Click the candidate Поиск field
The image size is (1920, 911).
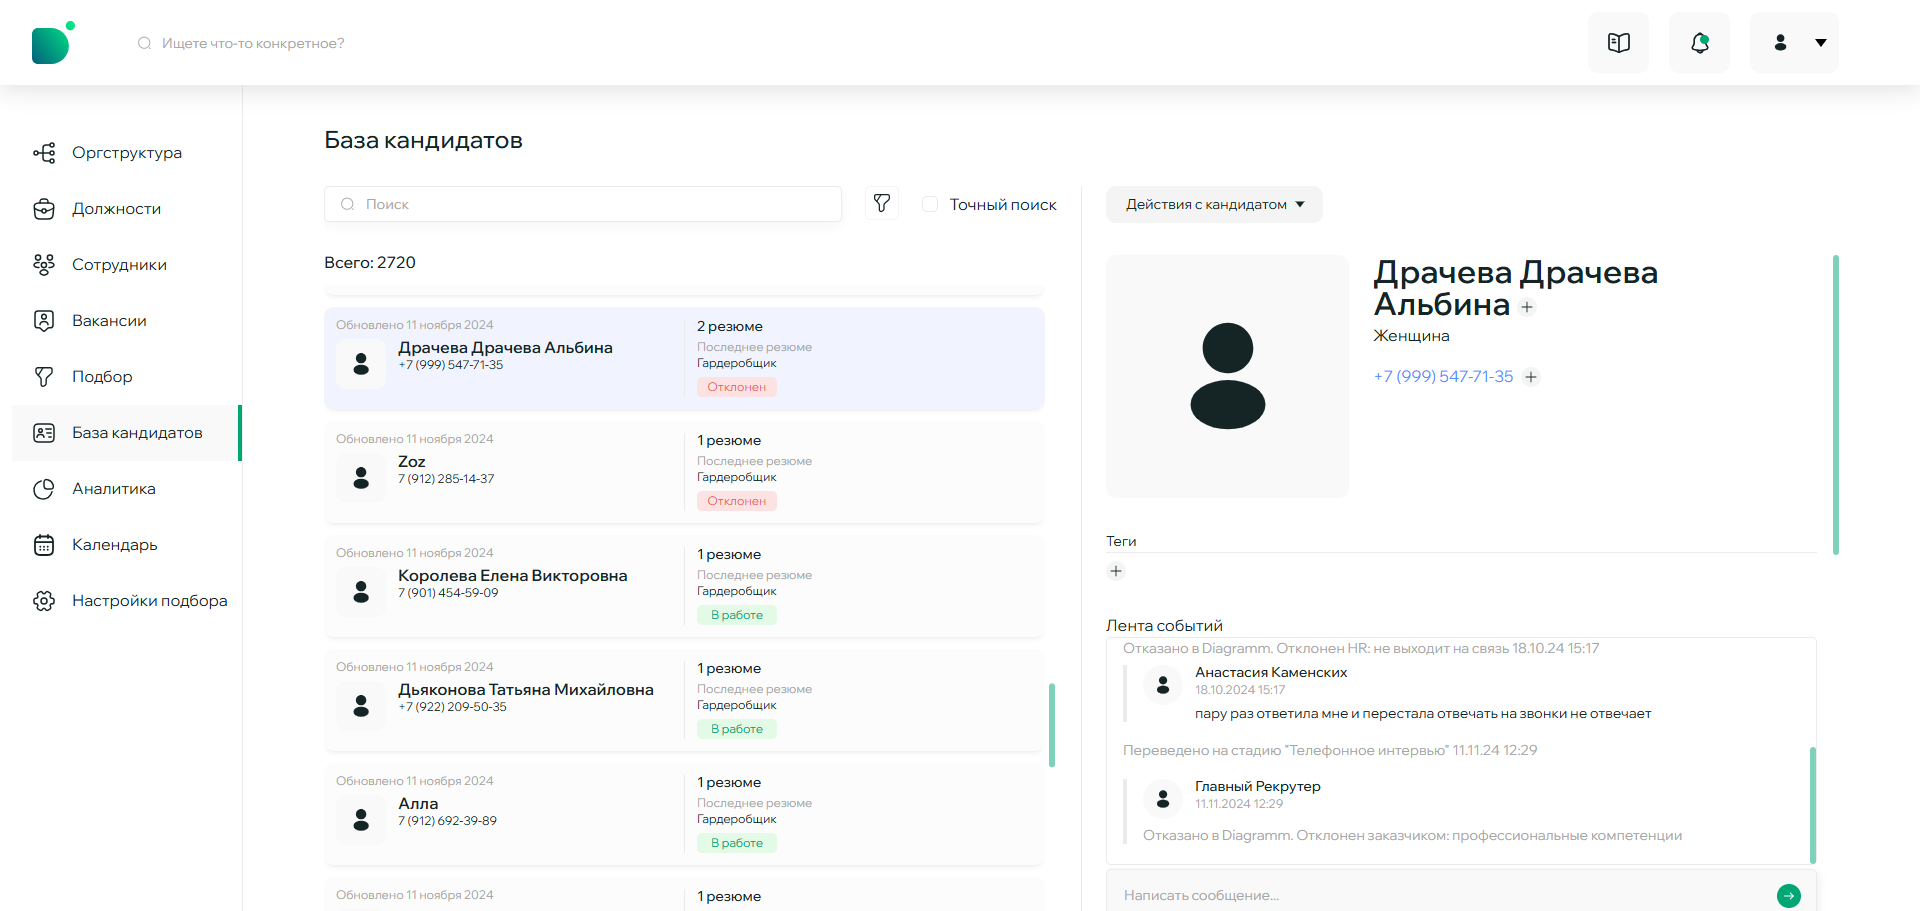(x=583, y=204)
